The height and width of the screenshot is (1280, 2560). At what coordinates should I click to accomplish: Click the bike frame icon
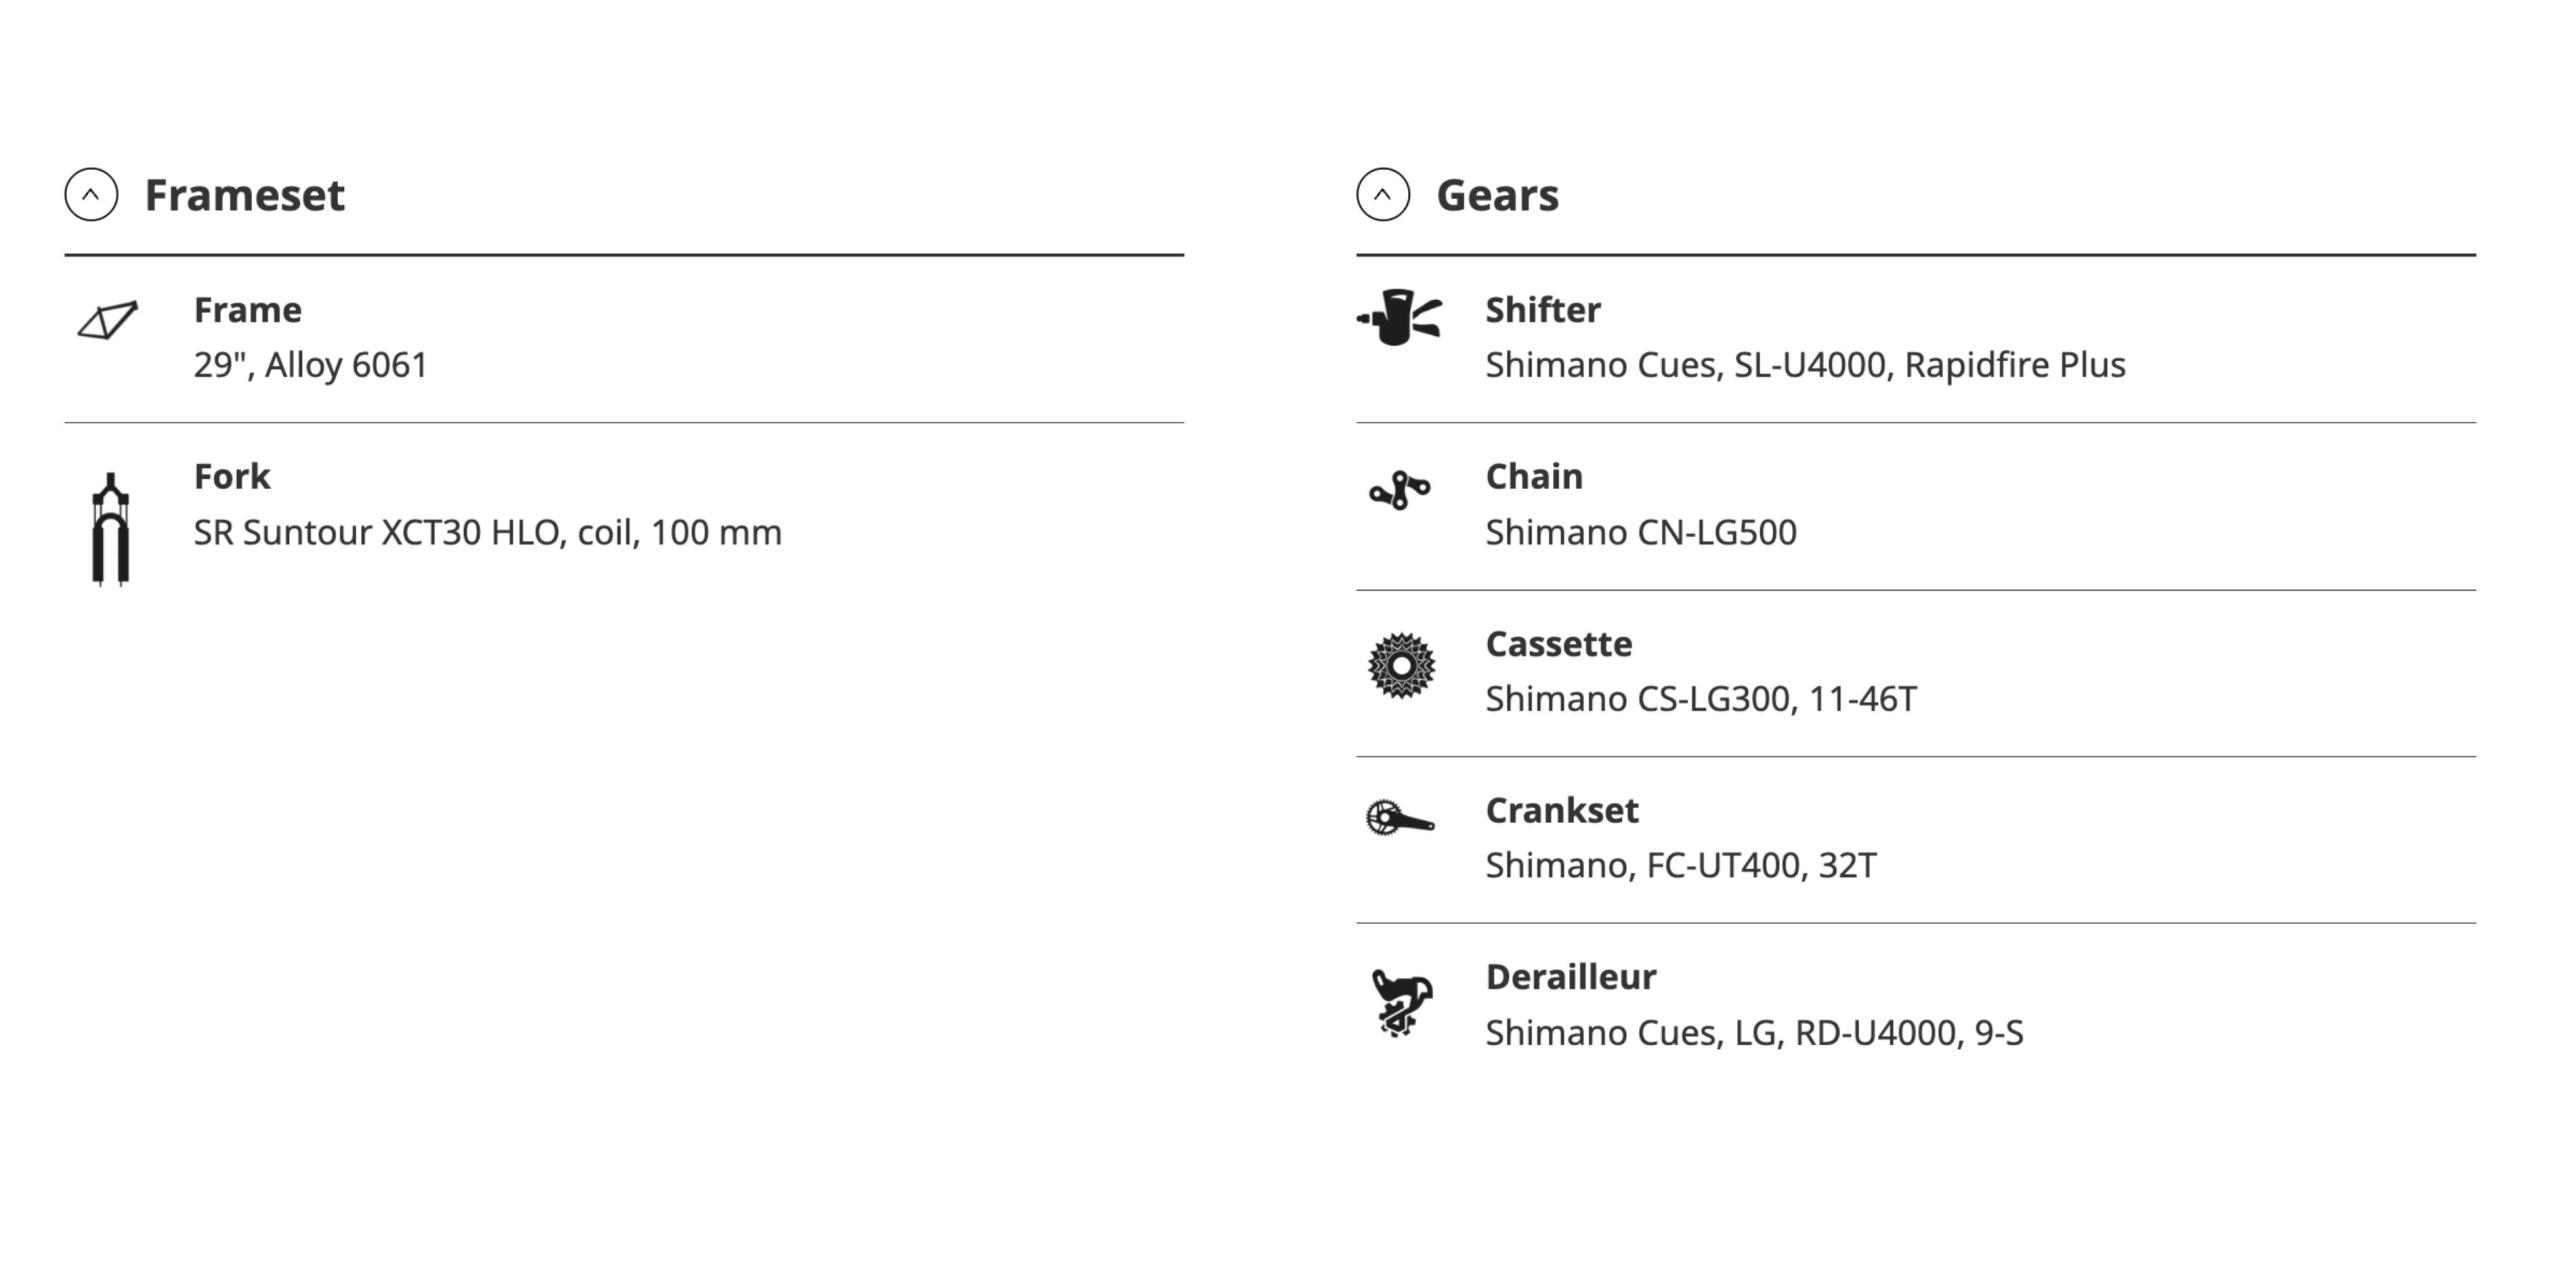(x=108, y=320)
